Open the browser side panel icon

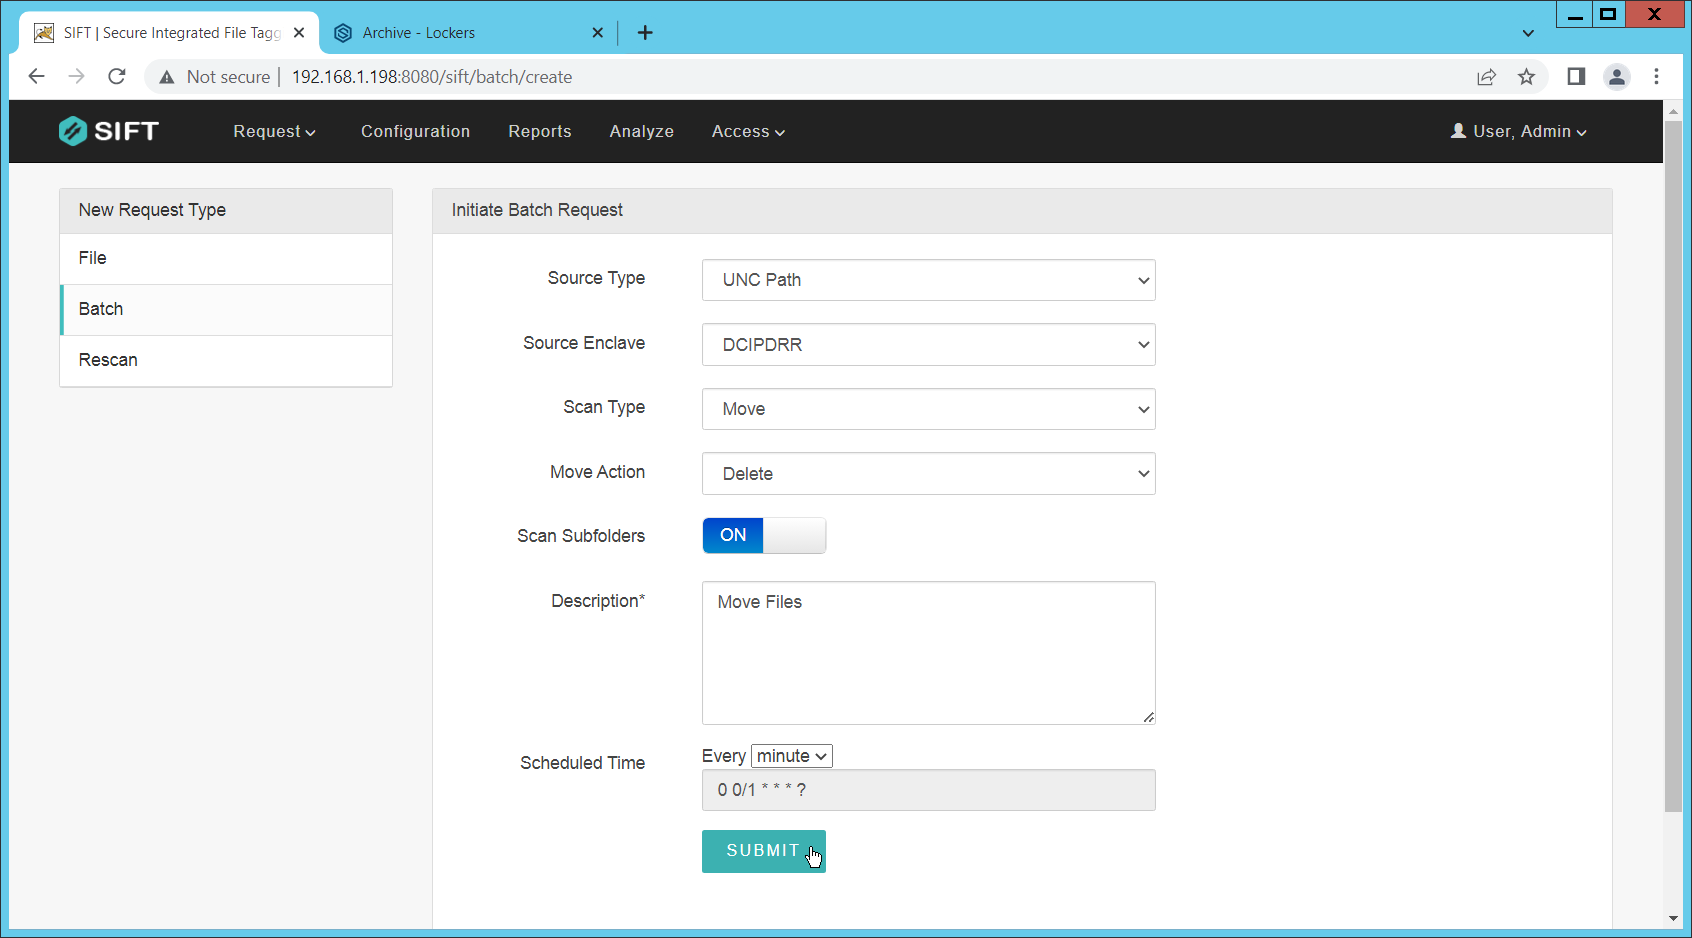tap(1576, 77)
